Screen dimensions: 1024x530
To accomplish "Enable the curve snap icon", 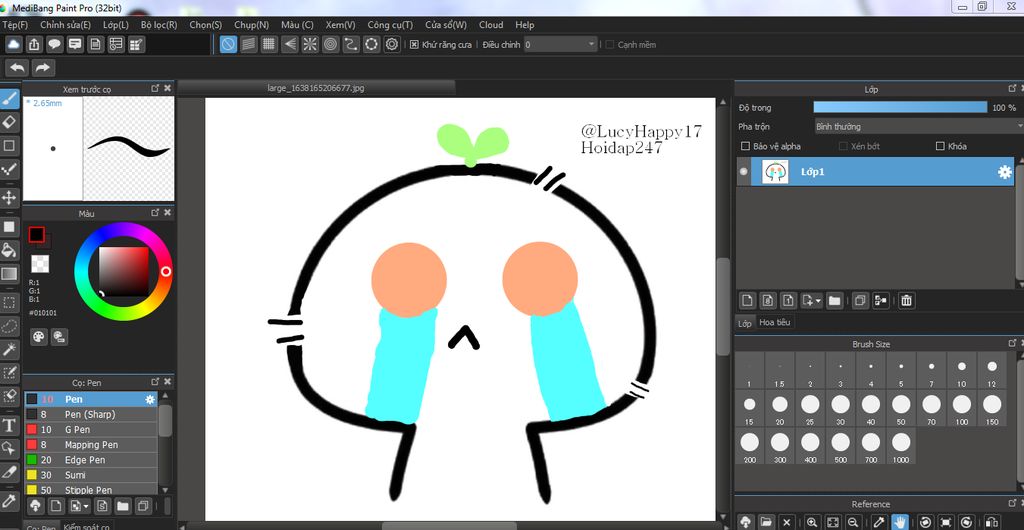I will 351,44.
